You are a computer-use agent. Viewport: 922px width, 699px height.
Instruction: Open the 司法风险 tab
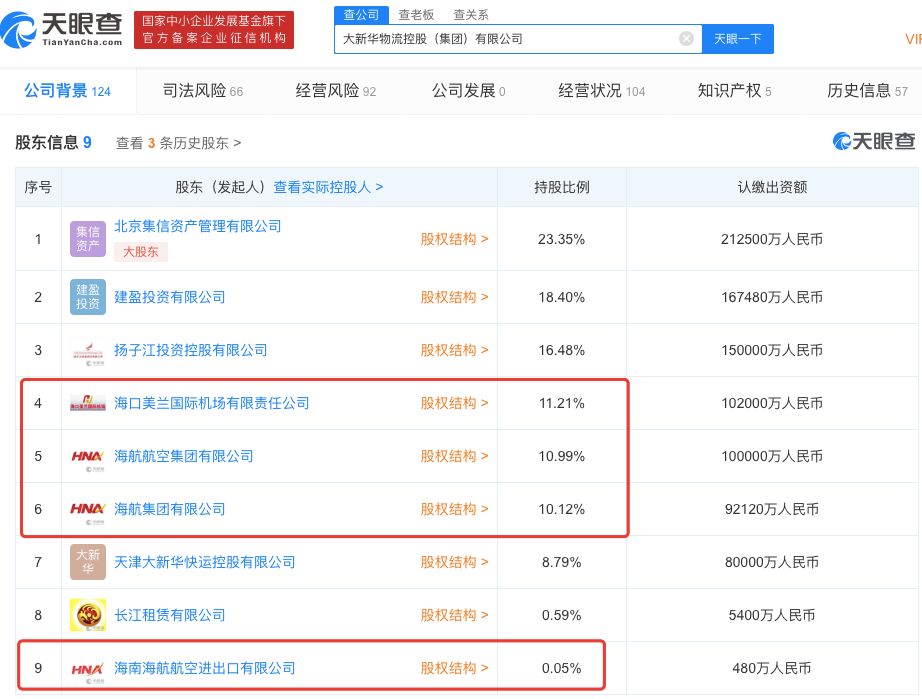click(x=203, y=91)
